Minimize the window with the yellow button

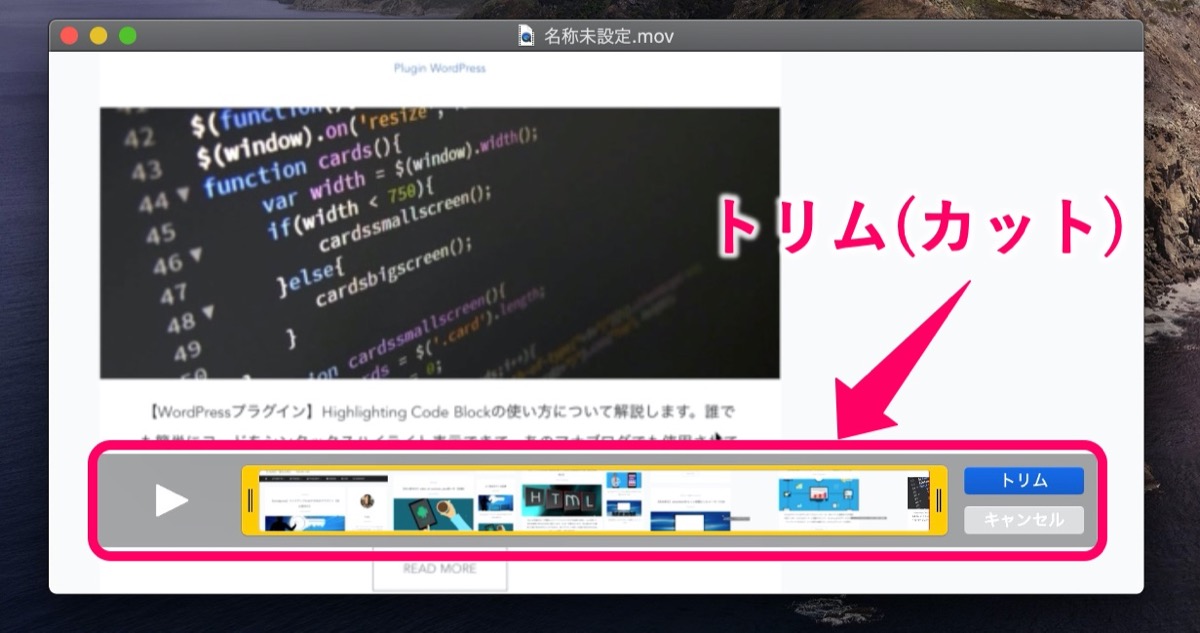(x=98, y=36)
